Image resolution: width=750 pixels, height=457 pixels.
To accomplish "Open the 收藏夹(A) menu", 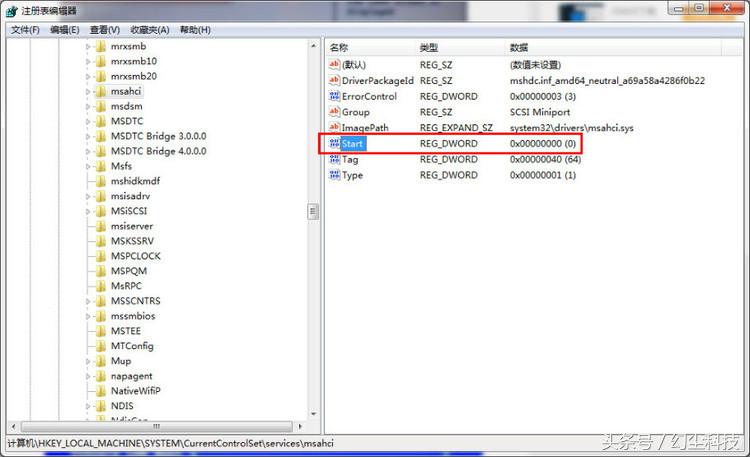I will [x=150, y=30].
